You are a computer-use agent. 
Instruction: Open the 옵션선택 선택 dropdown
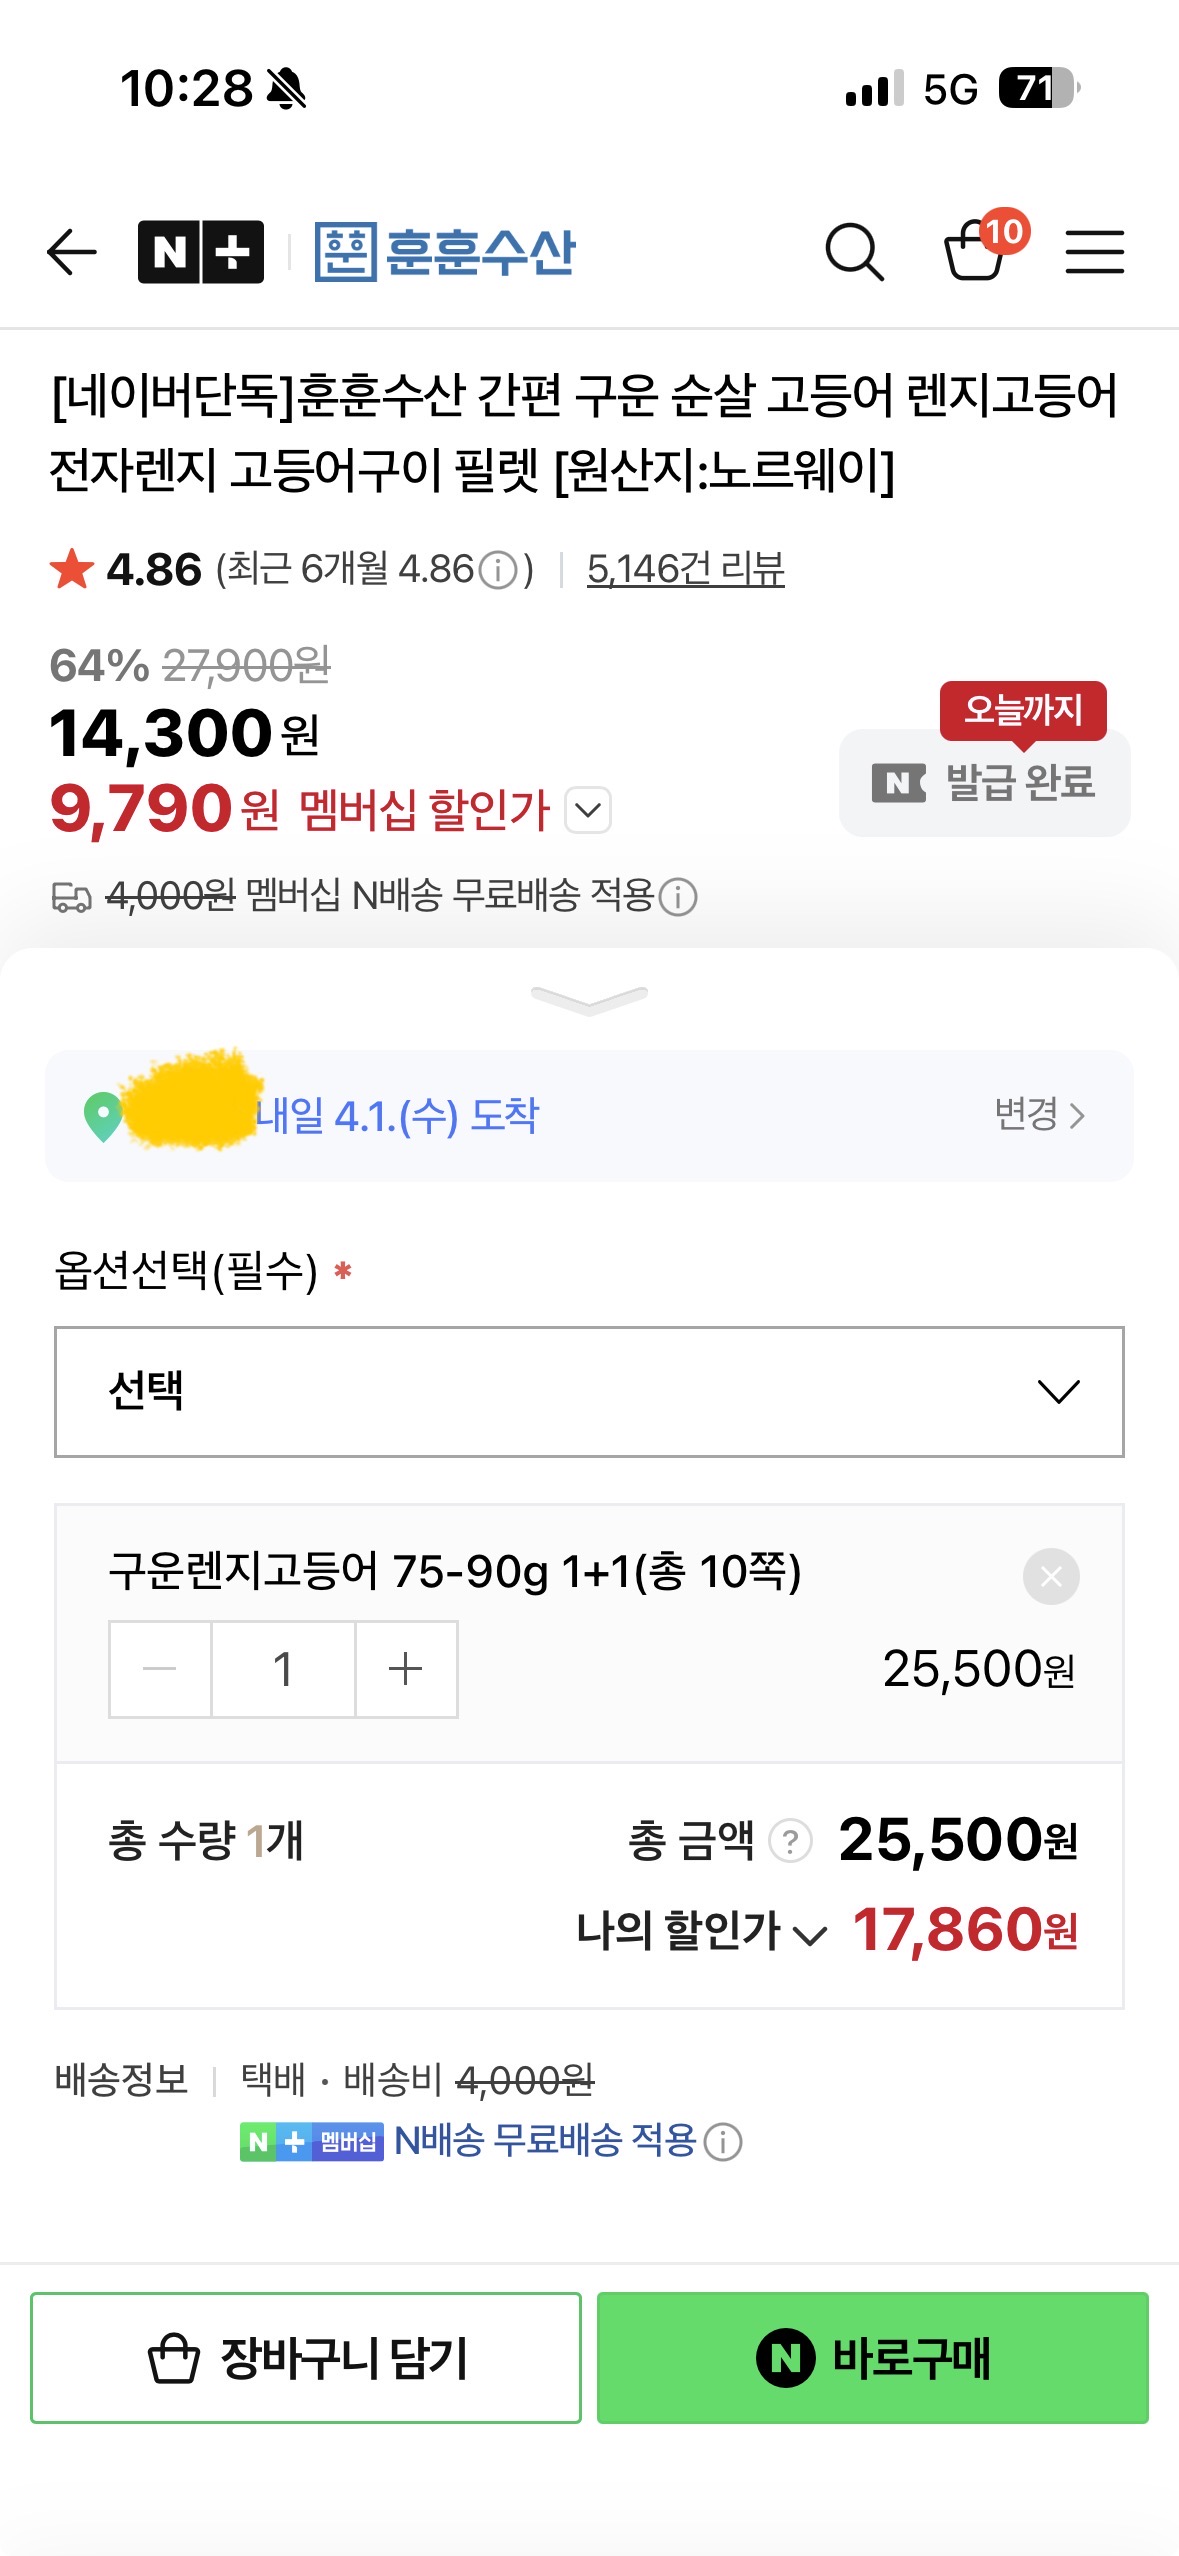tap(589, 1391)
